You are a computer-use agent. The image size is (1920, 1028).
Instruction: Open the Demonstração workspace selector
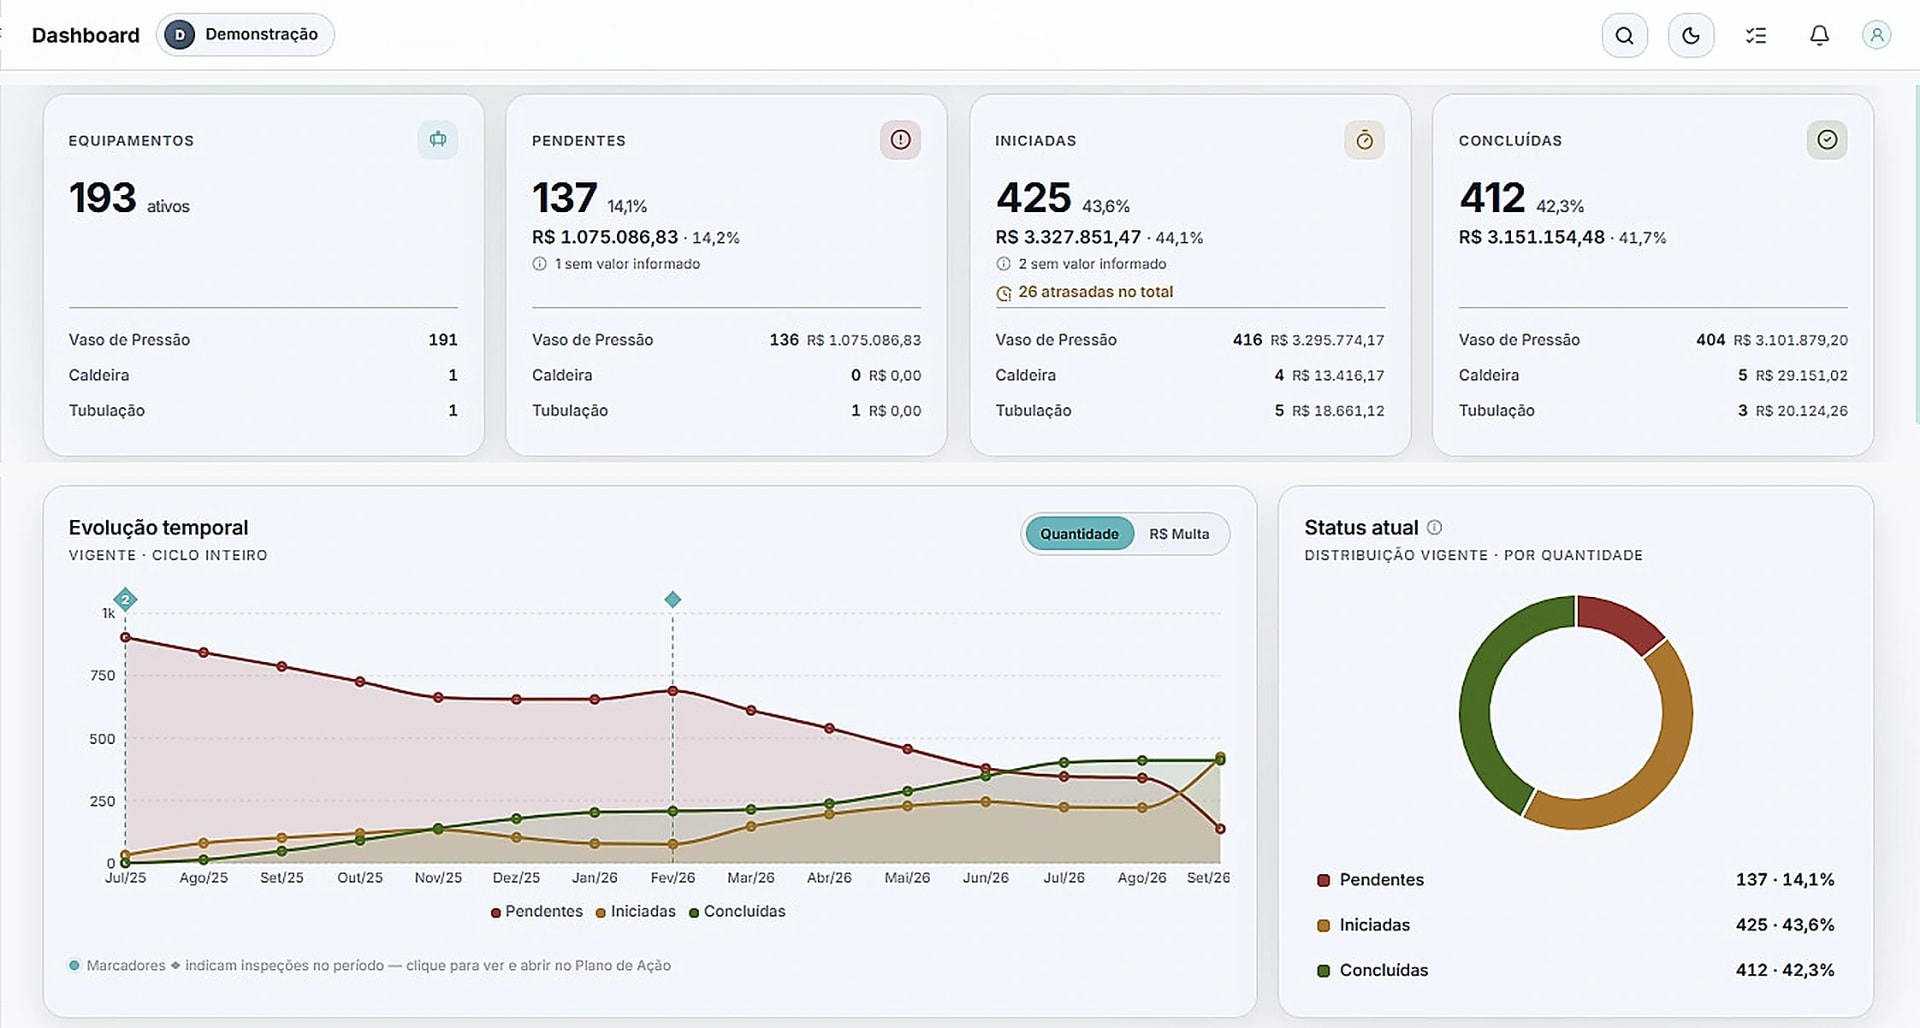[245, 35]
